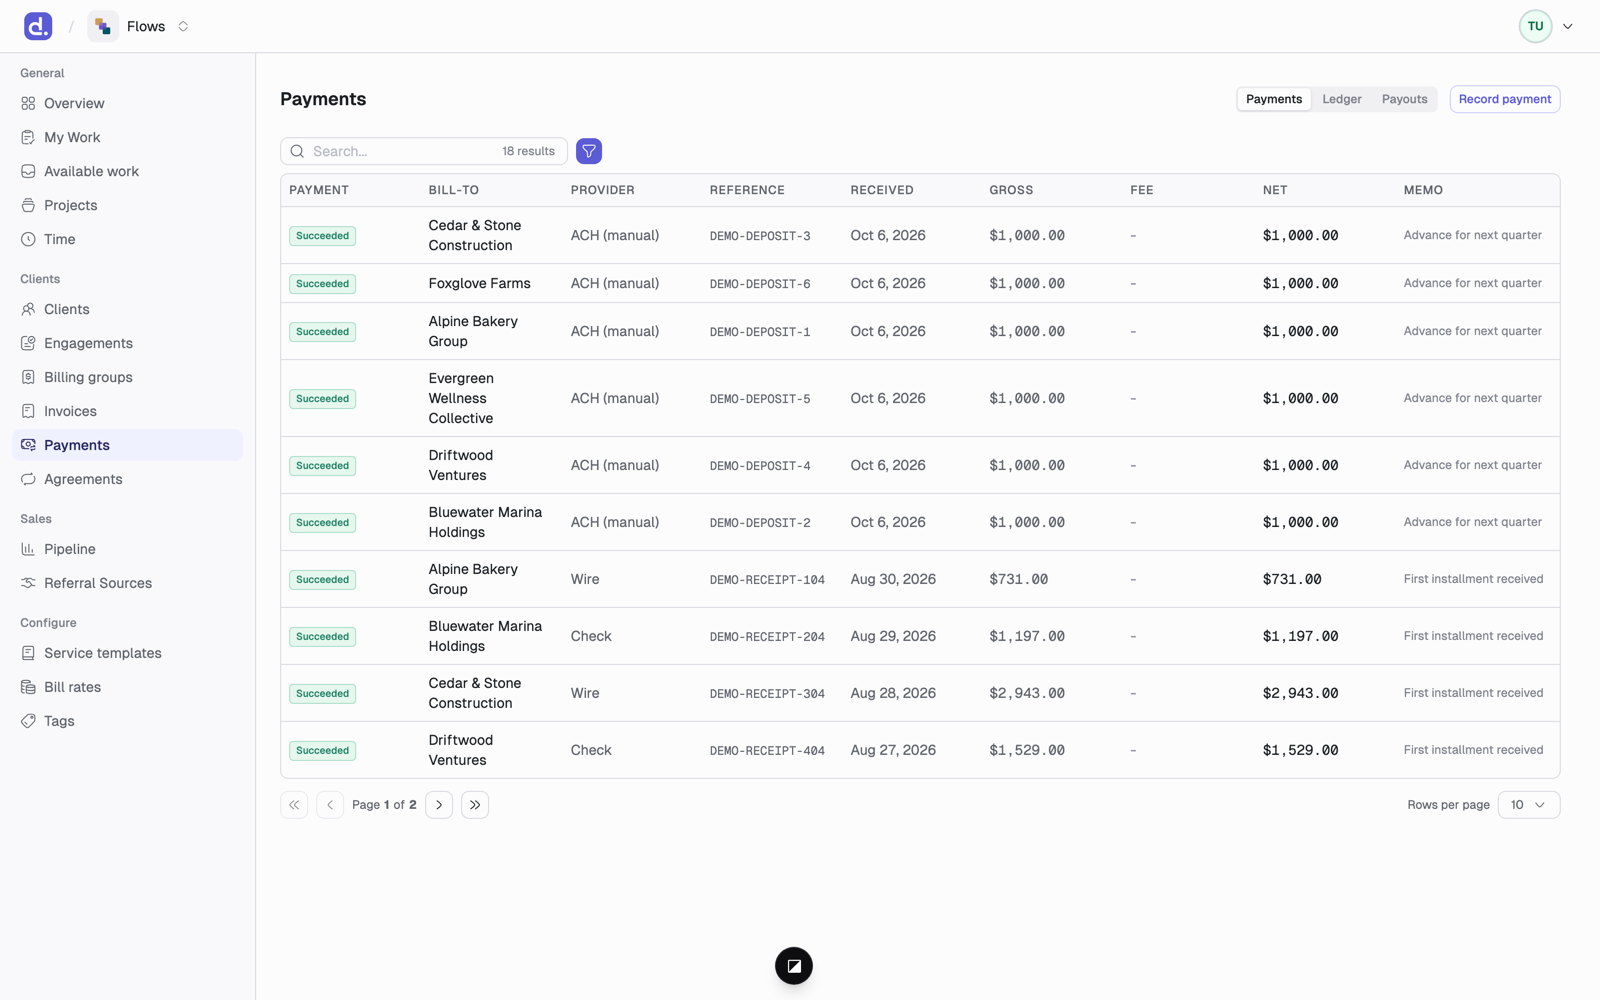Click reference DEMO-RECEIPT-104
The height and width of the screenshot is (1000, 1600).
pos(767,580)
